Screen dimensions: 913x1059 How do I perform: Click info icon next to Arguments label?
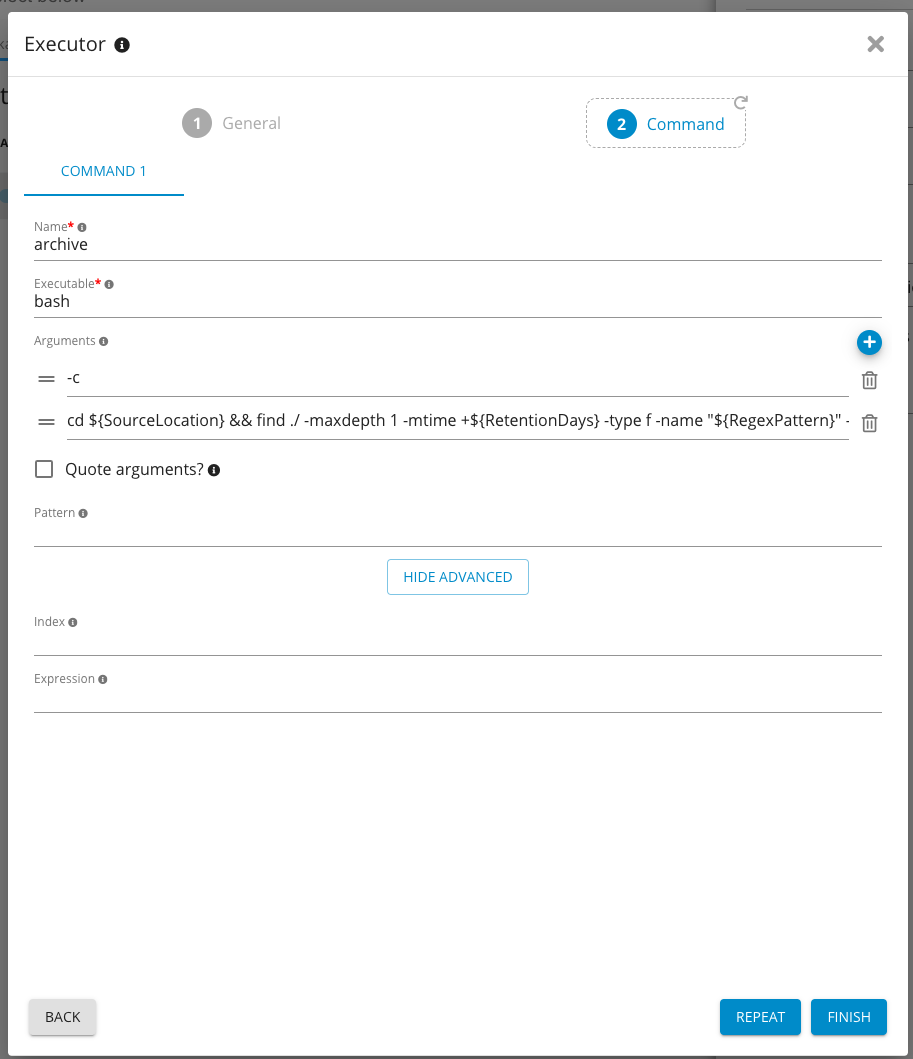coord(103,341)
